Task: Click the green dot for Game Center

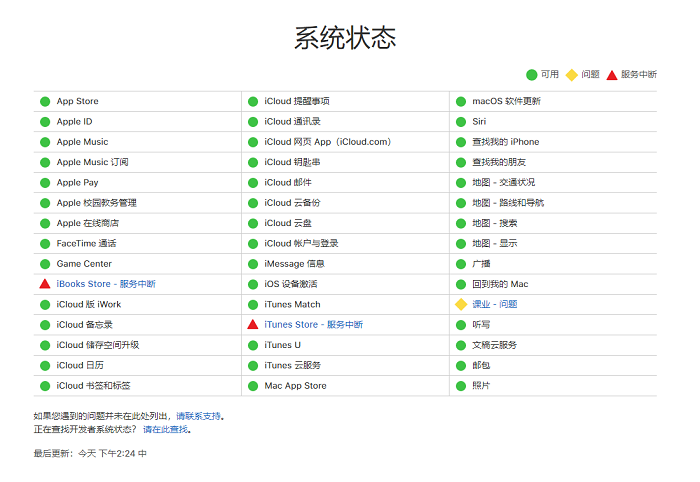Action: [x=45, y=264]
